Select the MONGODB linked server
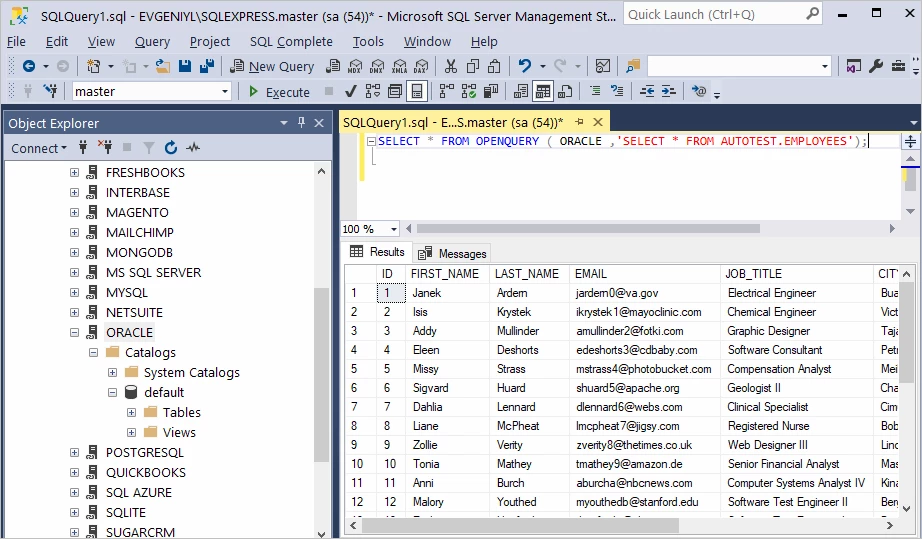The image size is (922, 539). [x=139, y=253]
